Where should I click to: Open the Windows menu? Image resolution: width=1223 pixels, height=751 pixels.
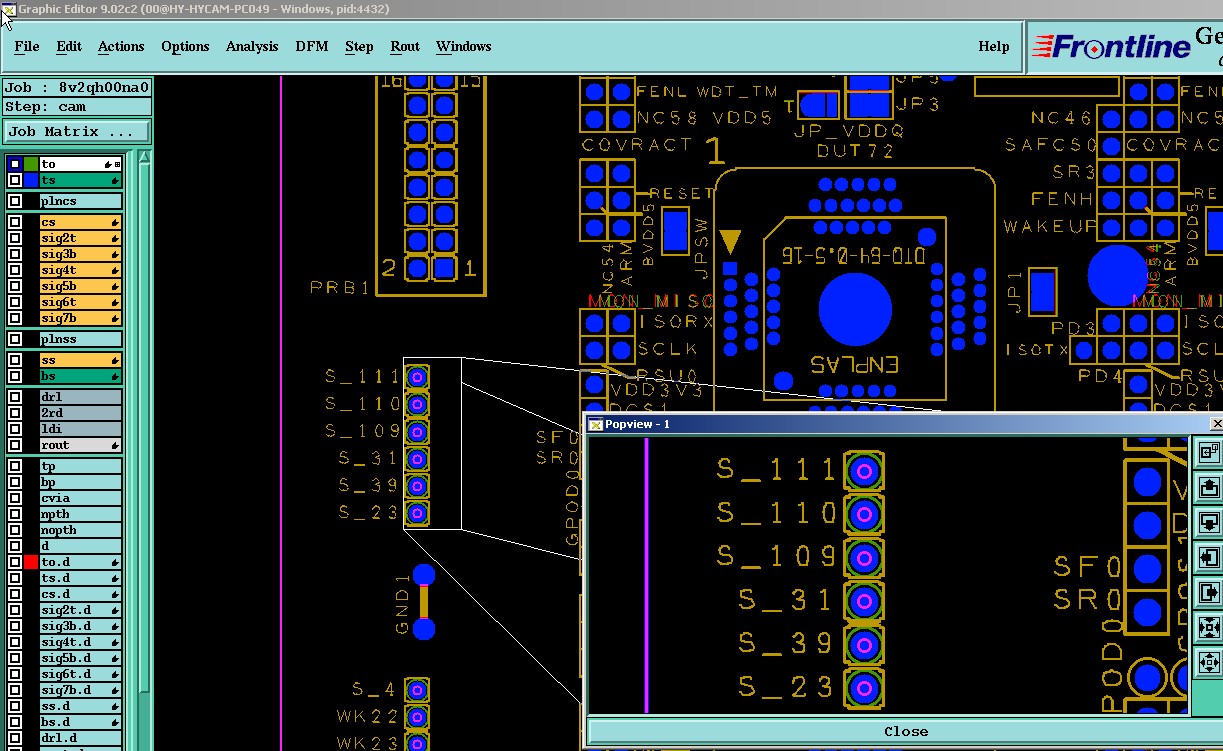[464, 46]
